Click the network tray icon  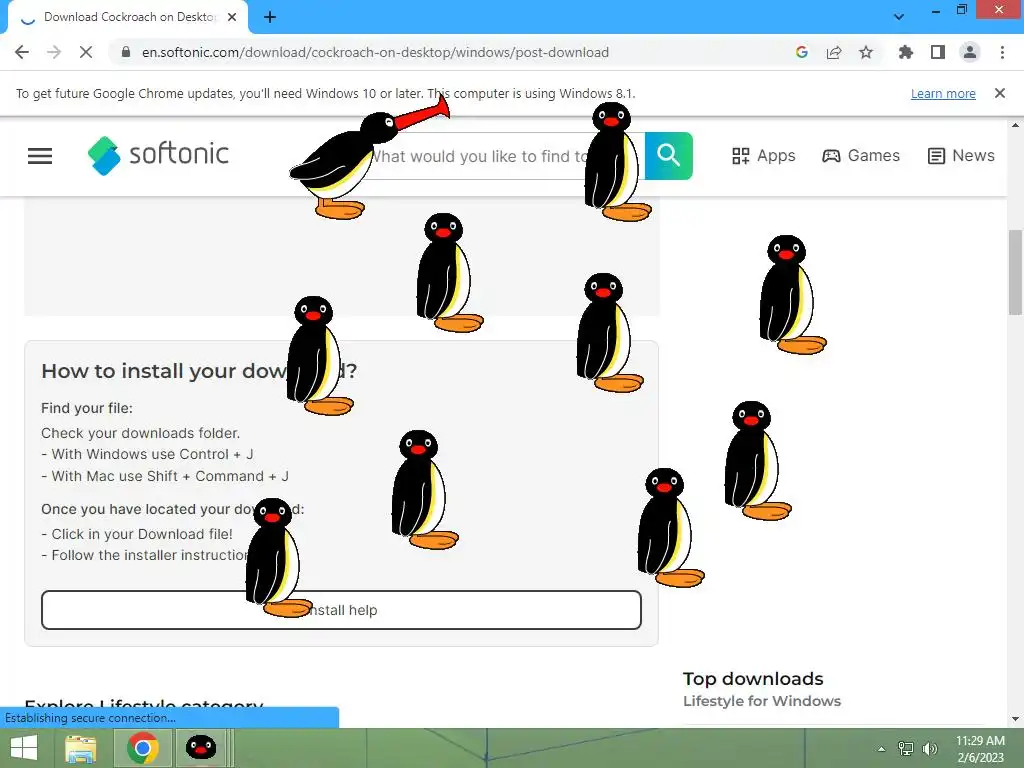click(906, 748)
